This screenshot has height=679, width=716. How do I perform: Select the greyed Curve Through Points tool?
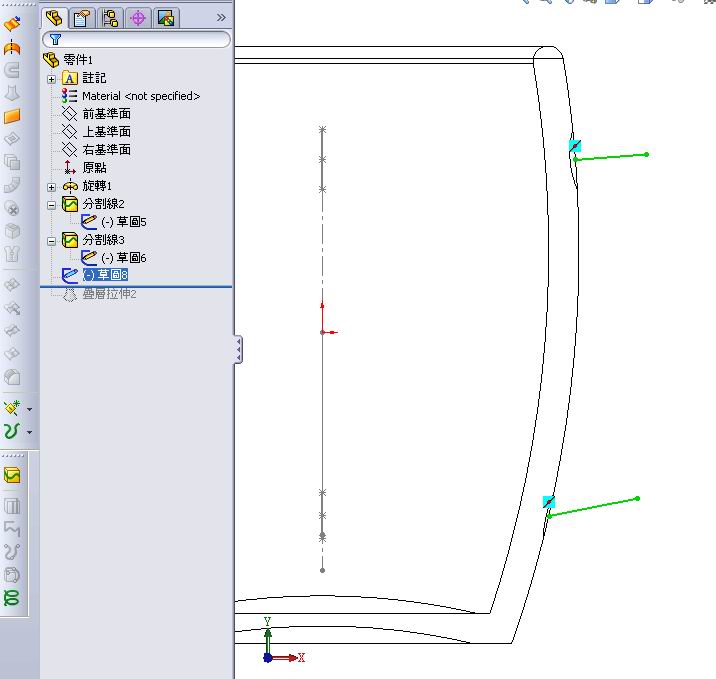[x=12, y=552]
